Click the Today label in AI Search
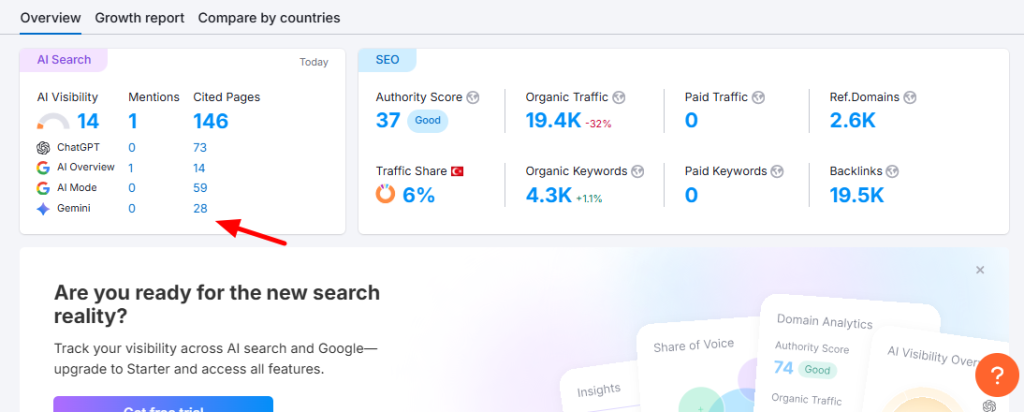 314,63
